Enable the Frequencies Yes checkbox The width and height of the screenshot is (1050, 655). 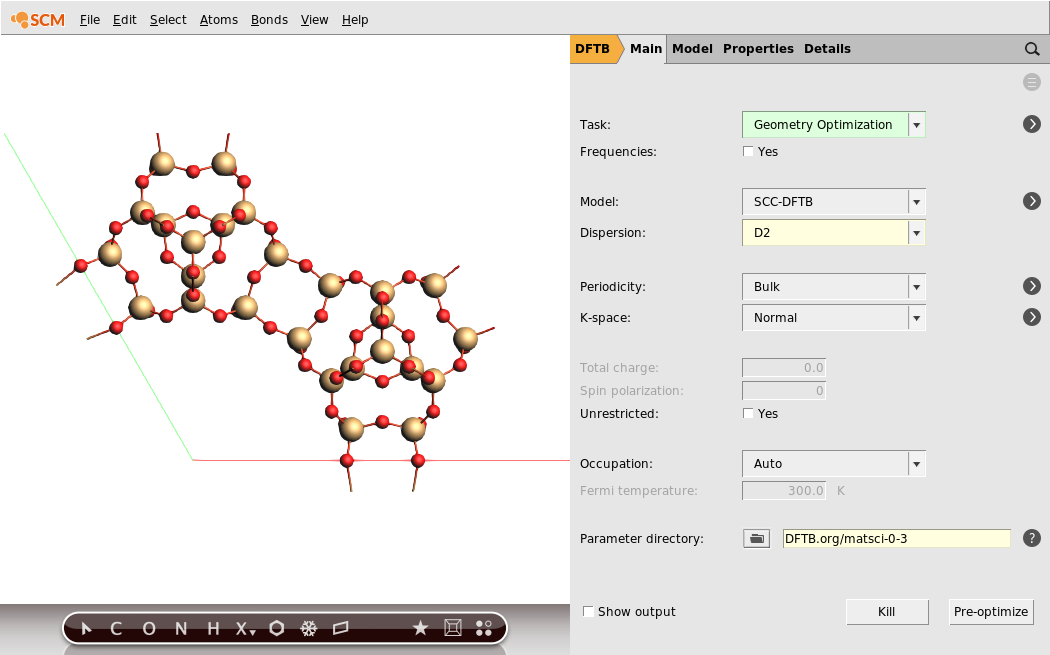pos(748,151)
